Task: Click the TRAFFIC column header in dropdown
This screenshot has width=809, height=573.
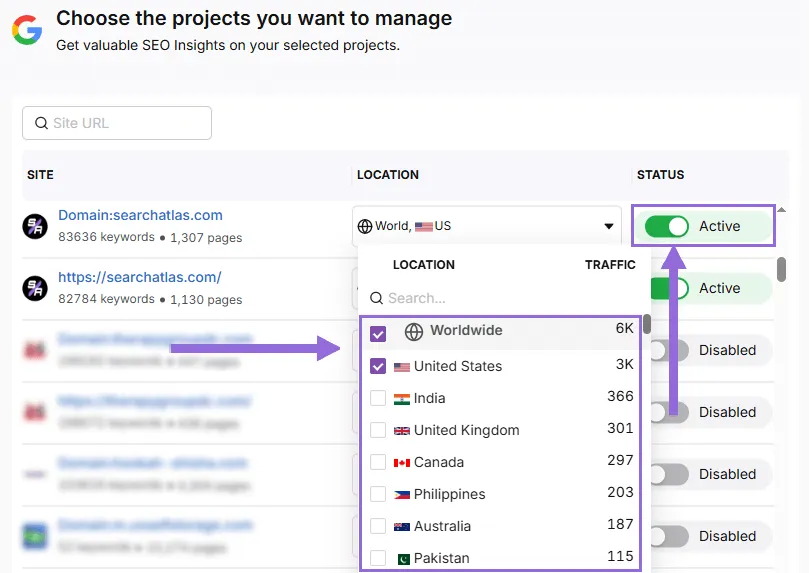Action: (610, 265)
